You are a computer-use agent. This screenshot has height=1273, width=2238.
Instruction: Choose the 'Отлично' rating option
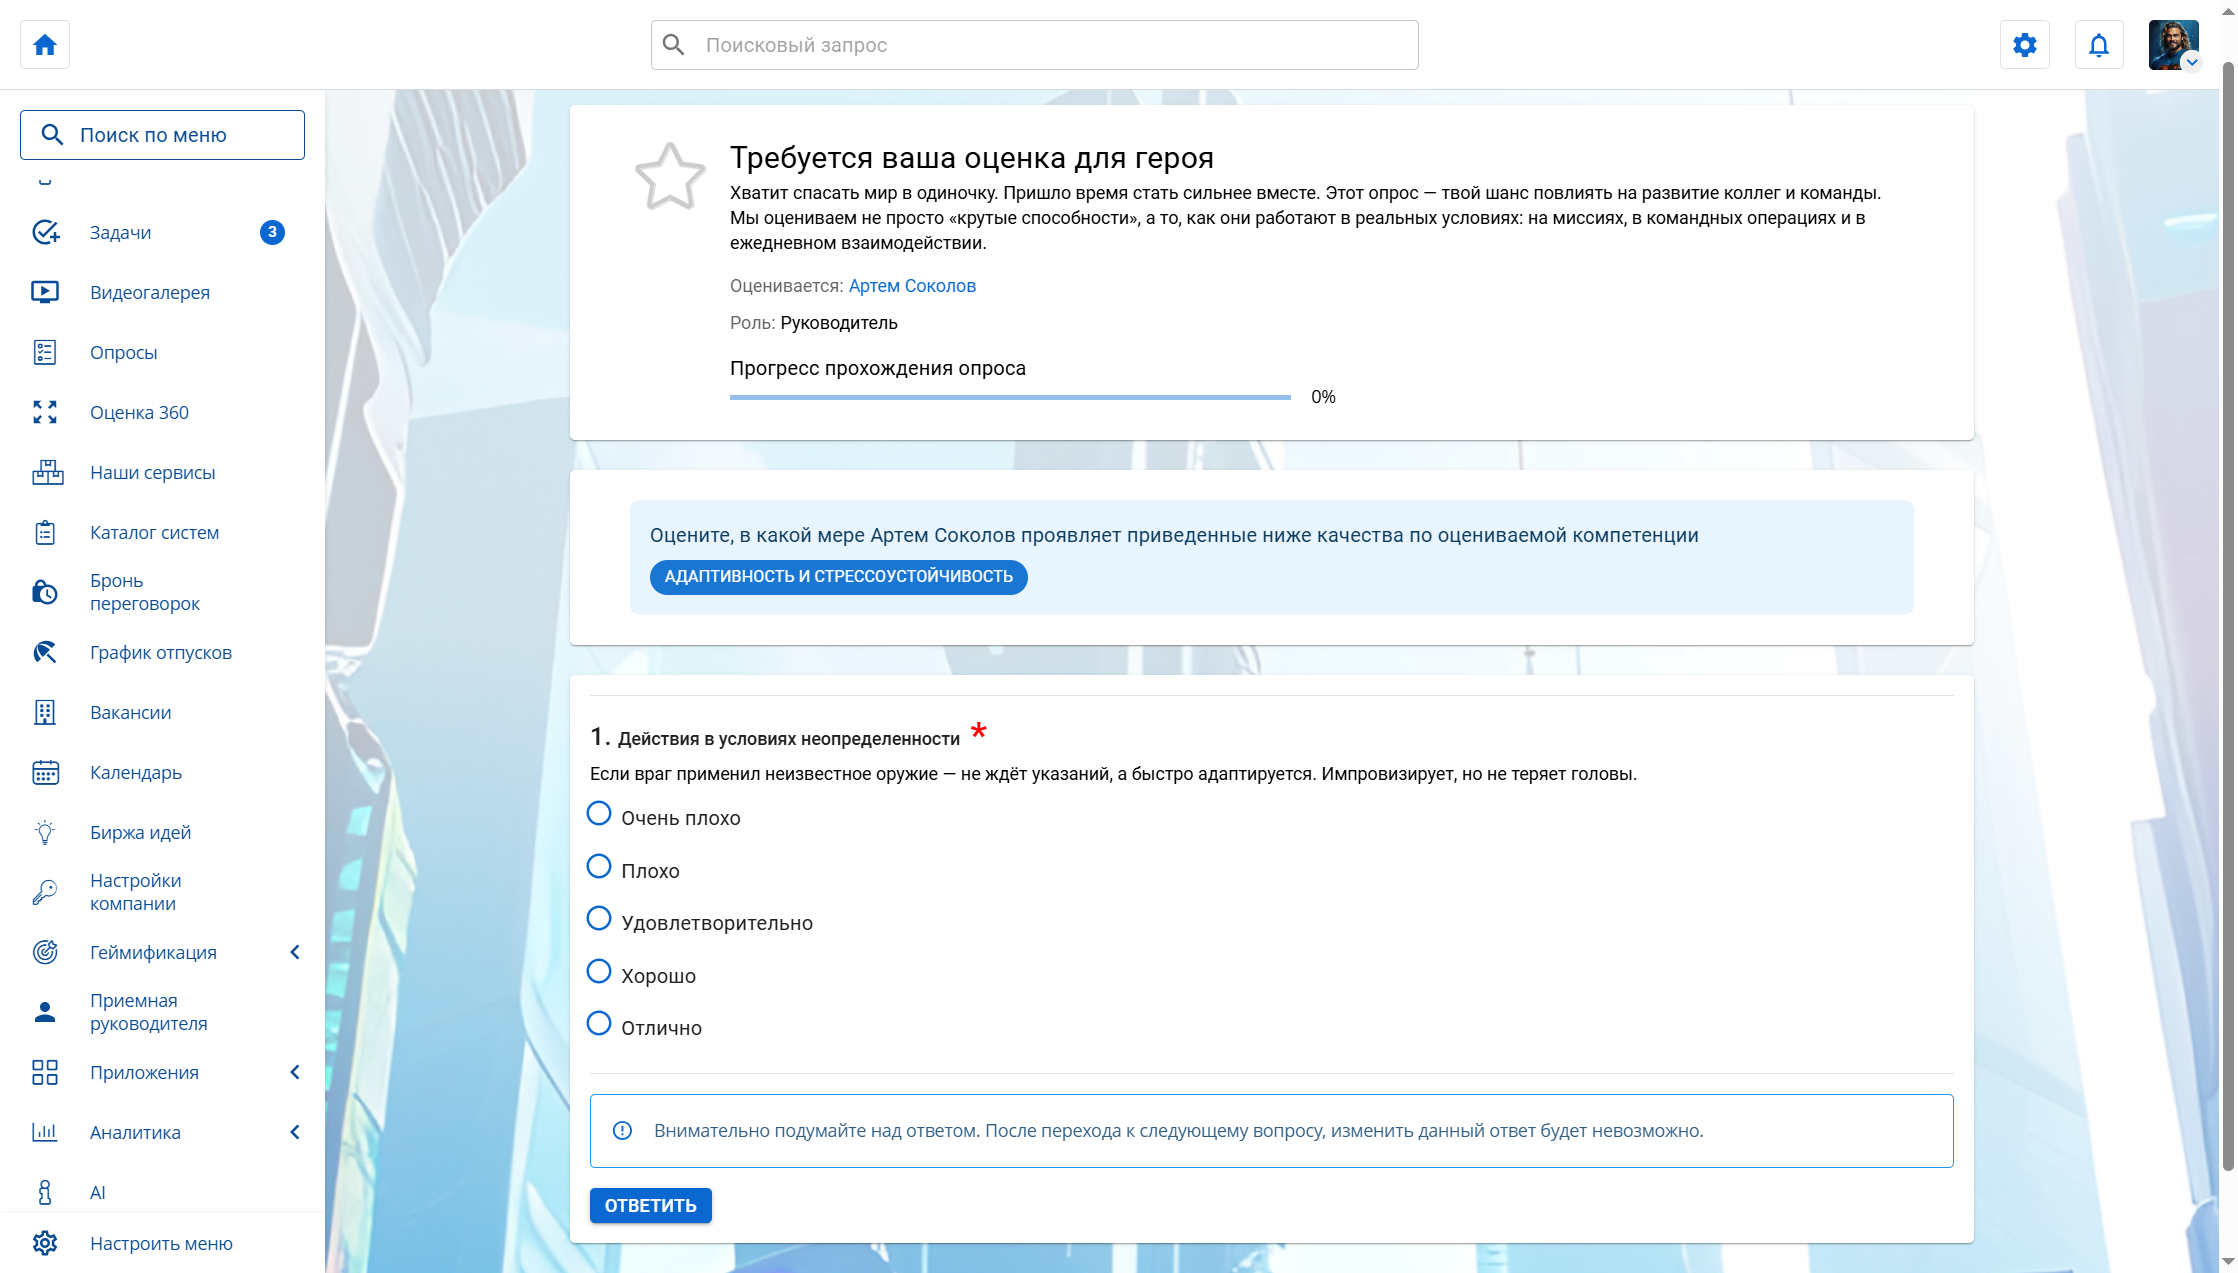click(x=599, y=1024)
